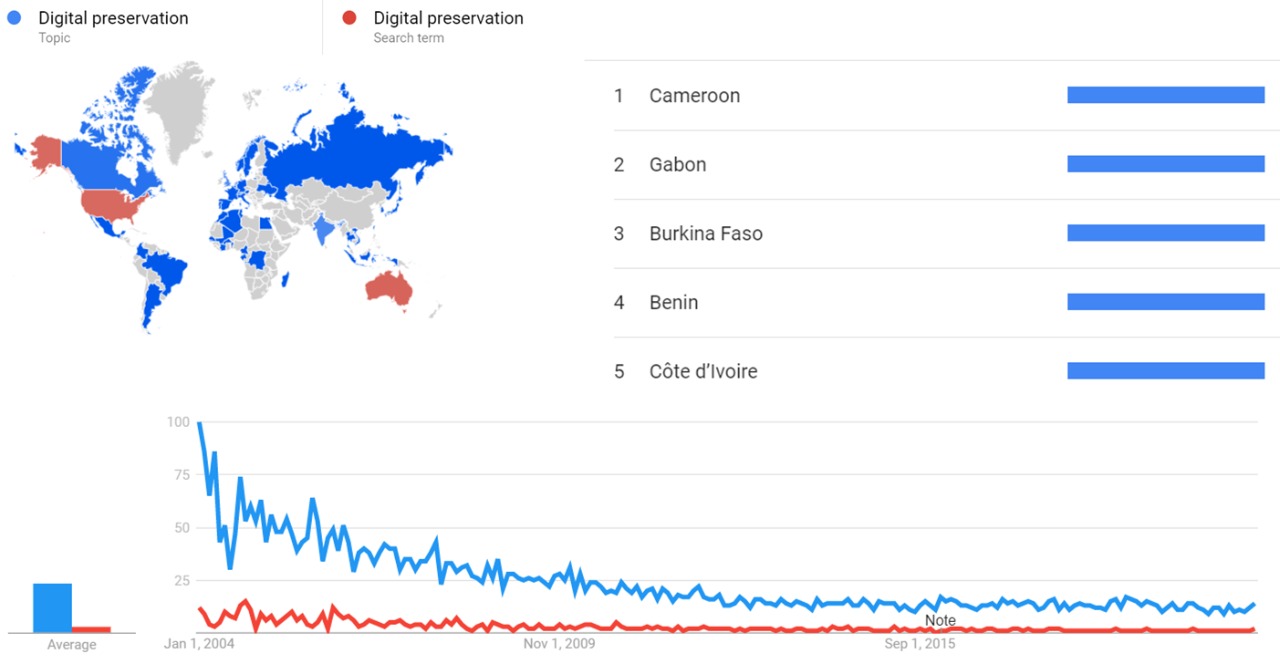The image size is (1280, 664).
Task: Click the blue Digital preservation Topic dot
Action: tap(14, 18)
